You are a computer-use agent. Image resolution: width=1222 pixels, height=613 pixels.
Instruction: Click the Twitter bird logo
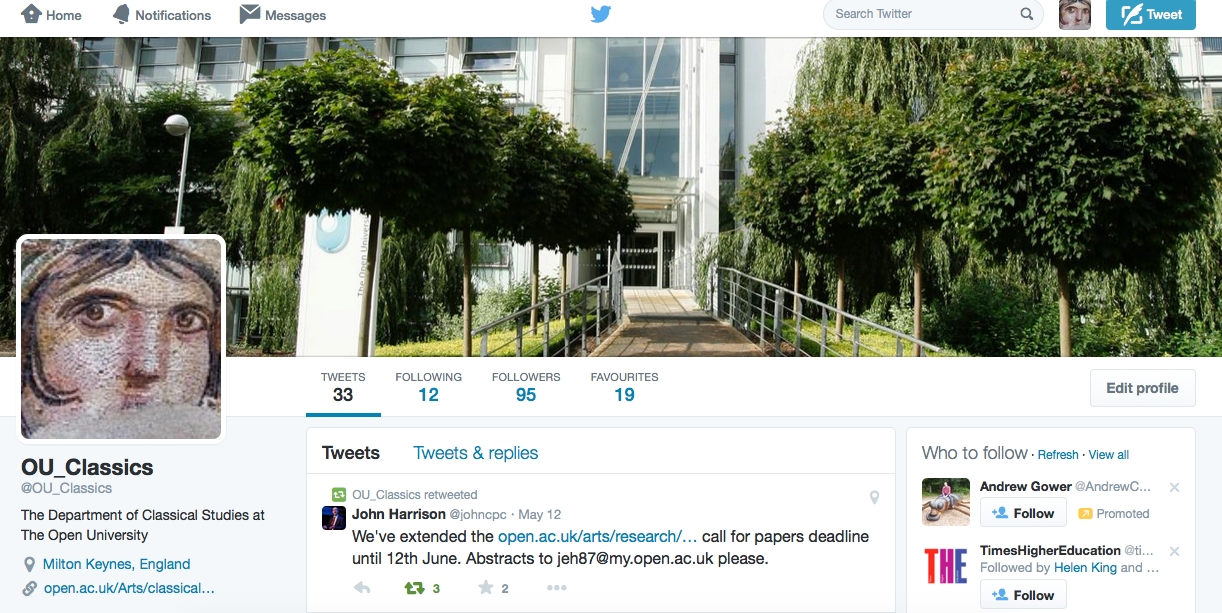pos(600,14)
